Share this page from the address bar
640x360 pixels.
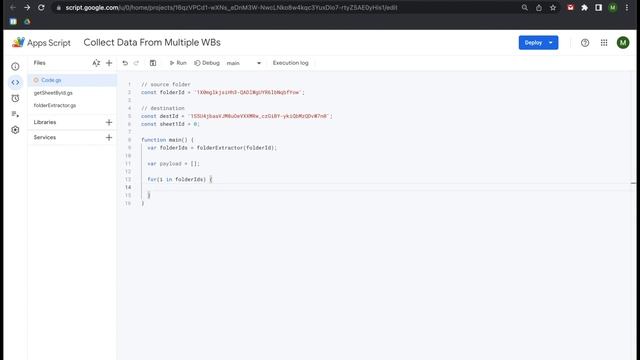click(x=539, y=7)
